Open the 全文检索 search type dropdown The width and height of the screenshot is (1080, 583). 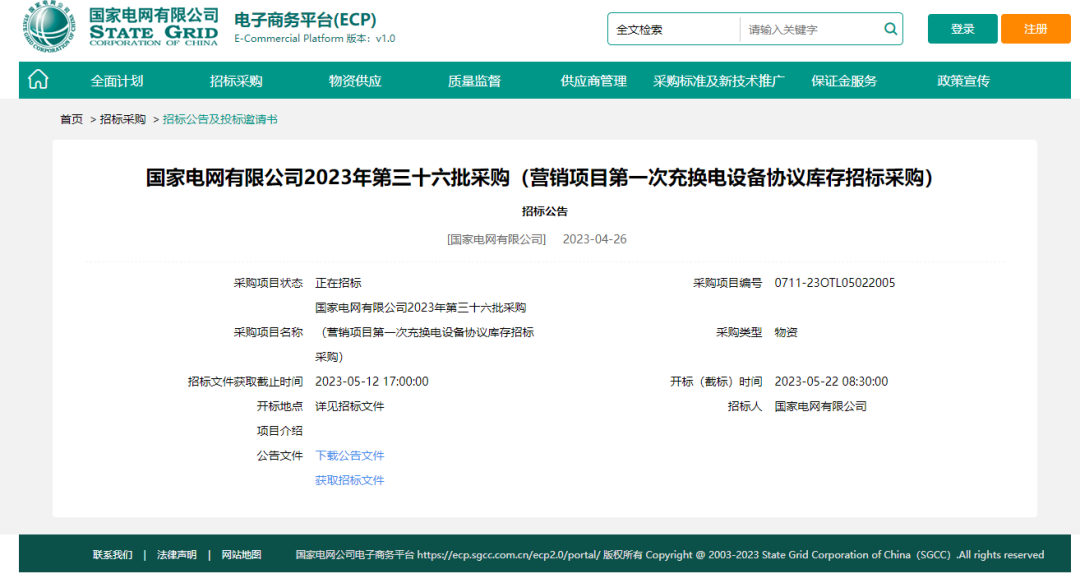[673, 30]
